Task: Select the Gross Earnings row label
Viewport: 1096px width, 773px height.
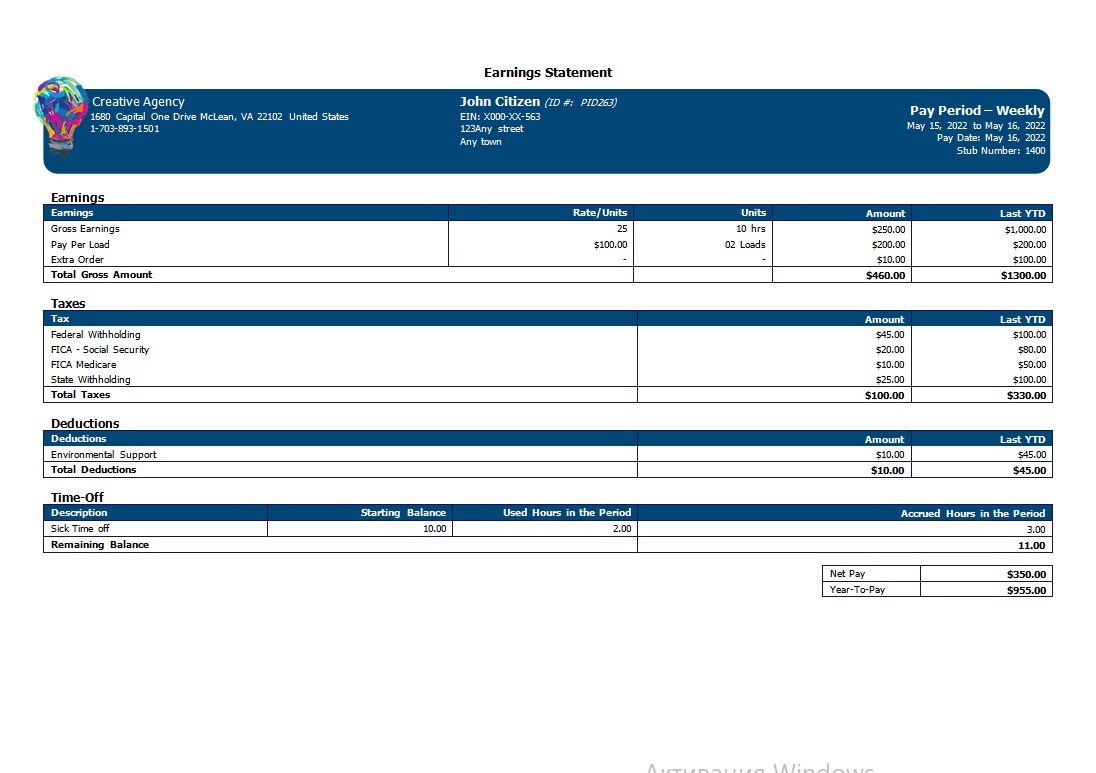Action: tap(85, 229)
